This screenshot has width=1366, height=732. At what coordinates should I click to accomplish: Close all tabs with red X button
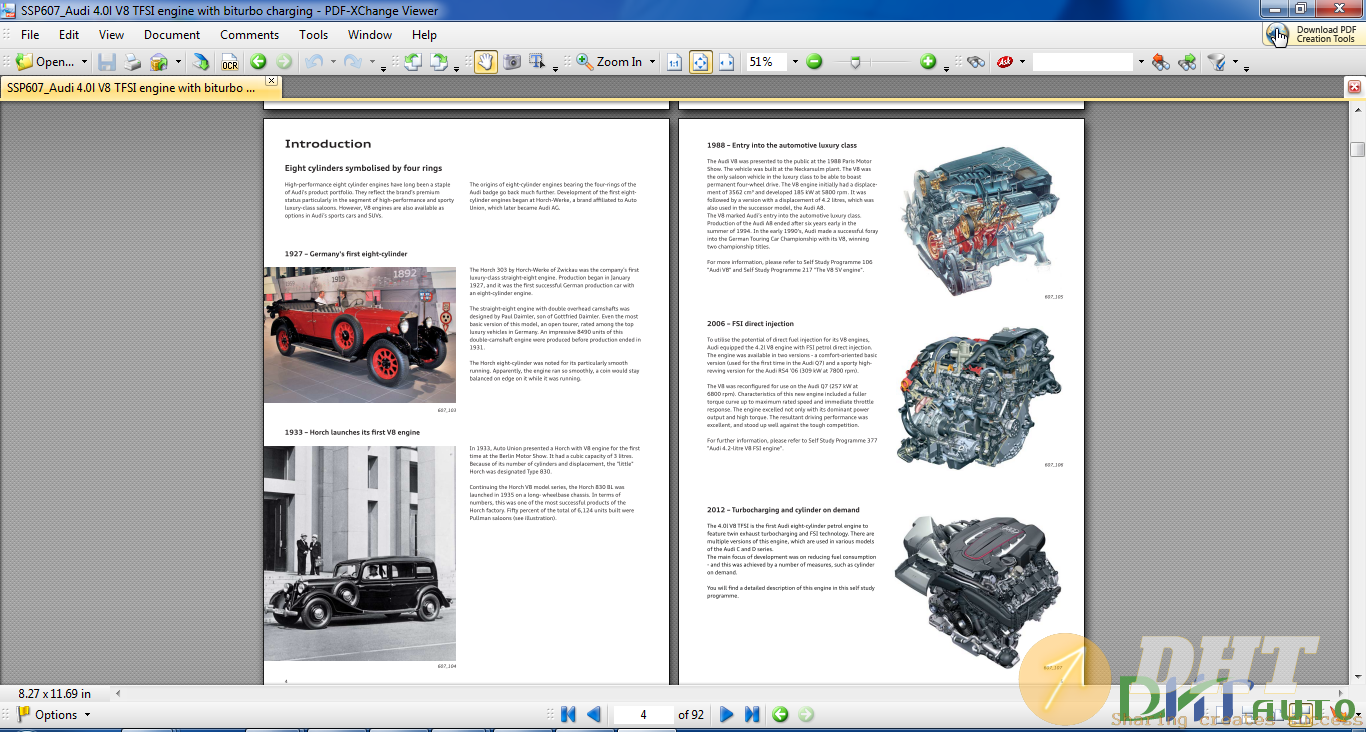1355,88
